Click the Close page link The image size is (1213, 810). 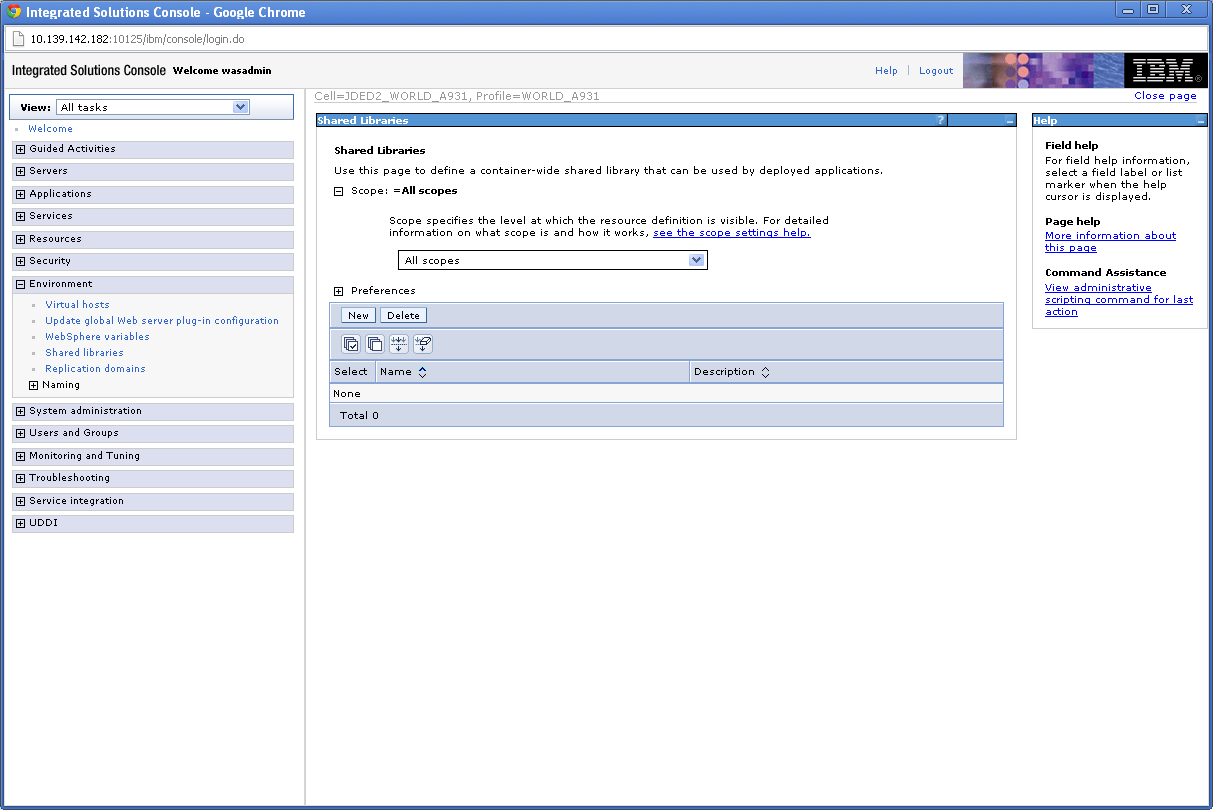tap(1165, 96)
